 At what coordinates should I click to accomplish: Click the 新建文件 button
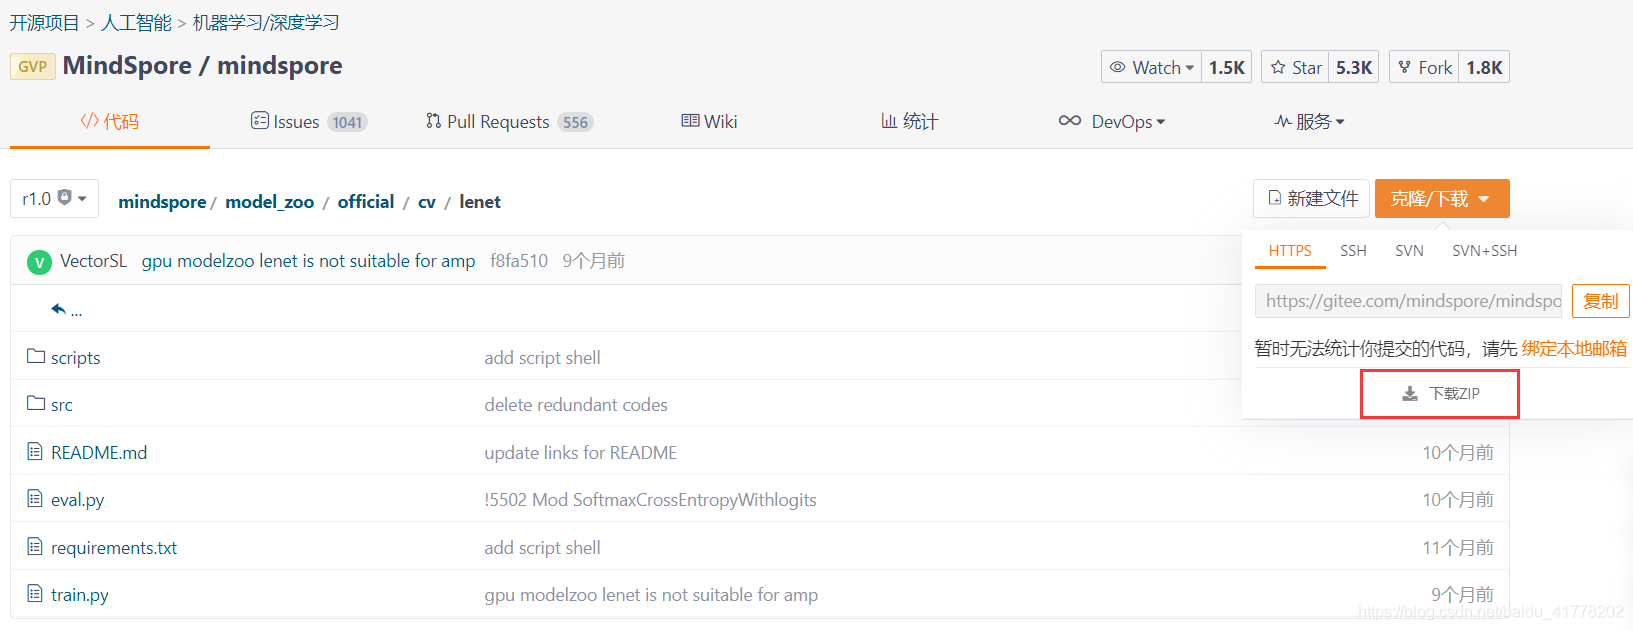pyautogui.click(x=1311, y=198)
